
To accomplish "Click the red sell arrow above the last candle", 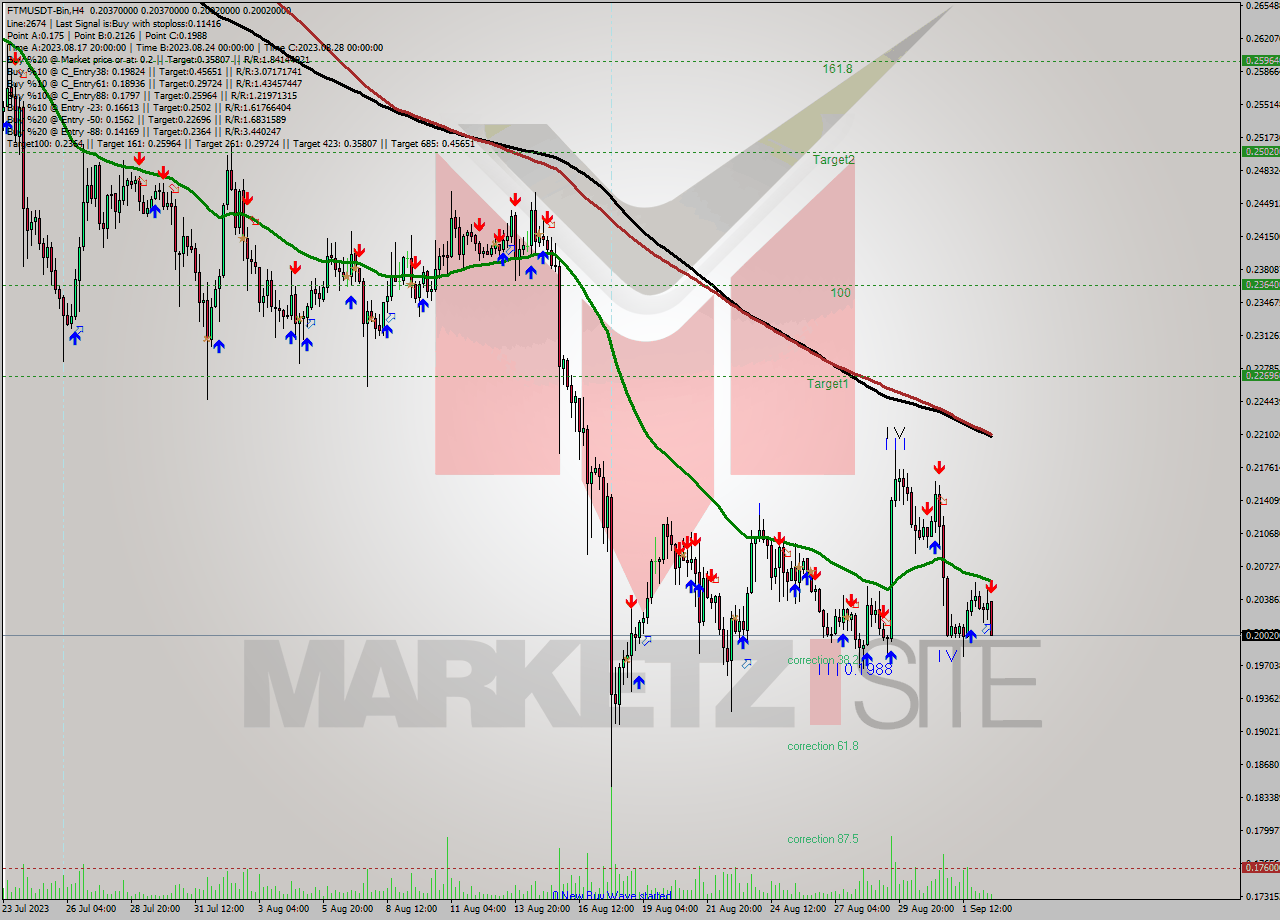I will coord(991,587).
